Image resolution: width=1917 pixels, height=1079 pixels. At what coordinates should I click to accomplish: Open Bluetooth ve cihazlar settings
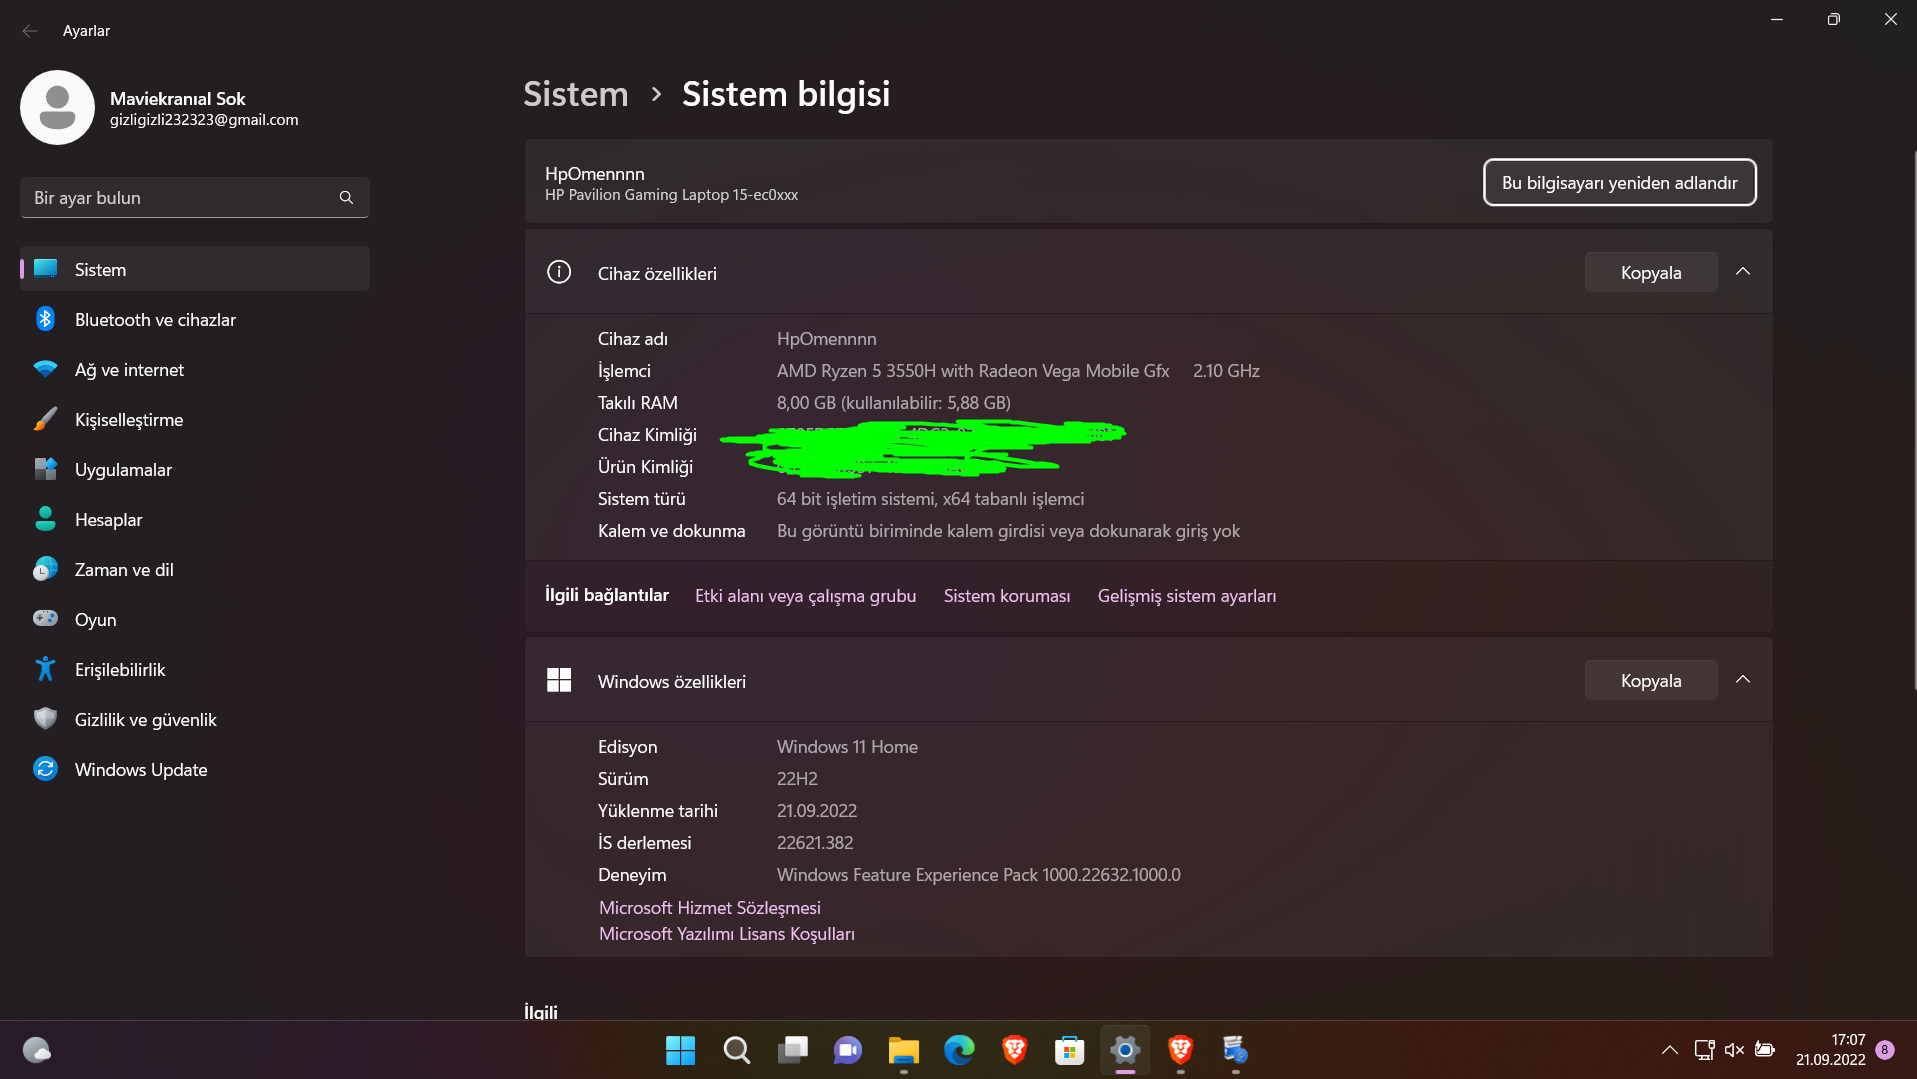pyautogui.click(x=195, y=320)
